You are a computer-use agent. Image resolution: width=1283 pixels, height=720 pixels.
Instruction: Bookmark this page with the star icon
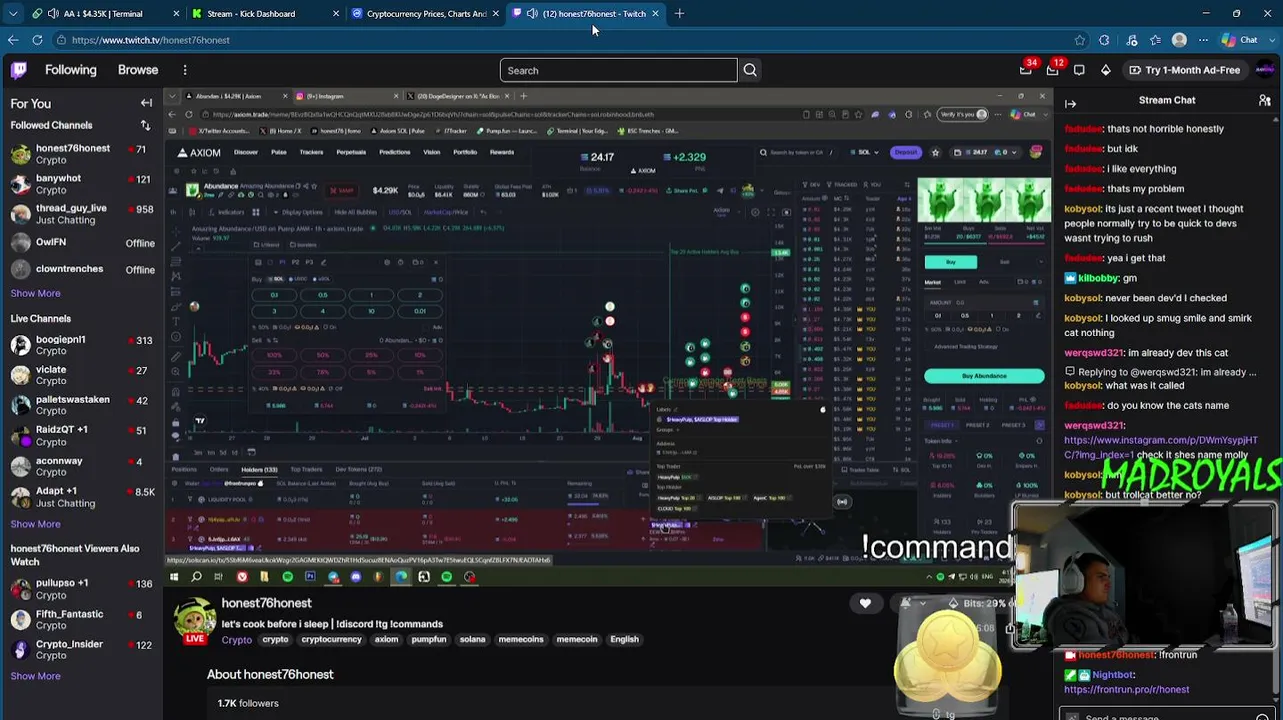[x=1080, y=40]
